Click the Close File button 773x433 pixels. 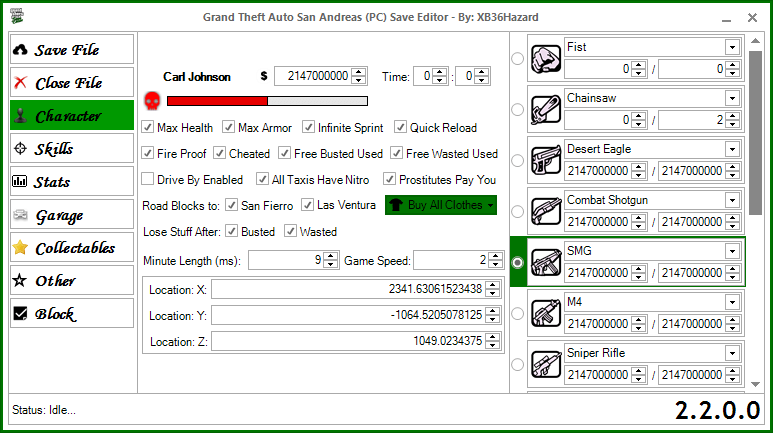coord(72,82)
